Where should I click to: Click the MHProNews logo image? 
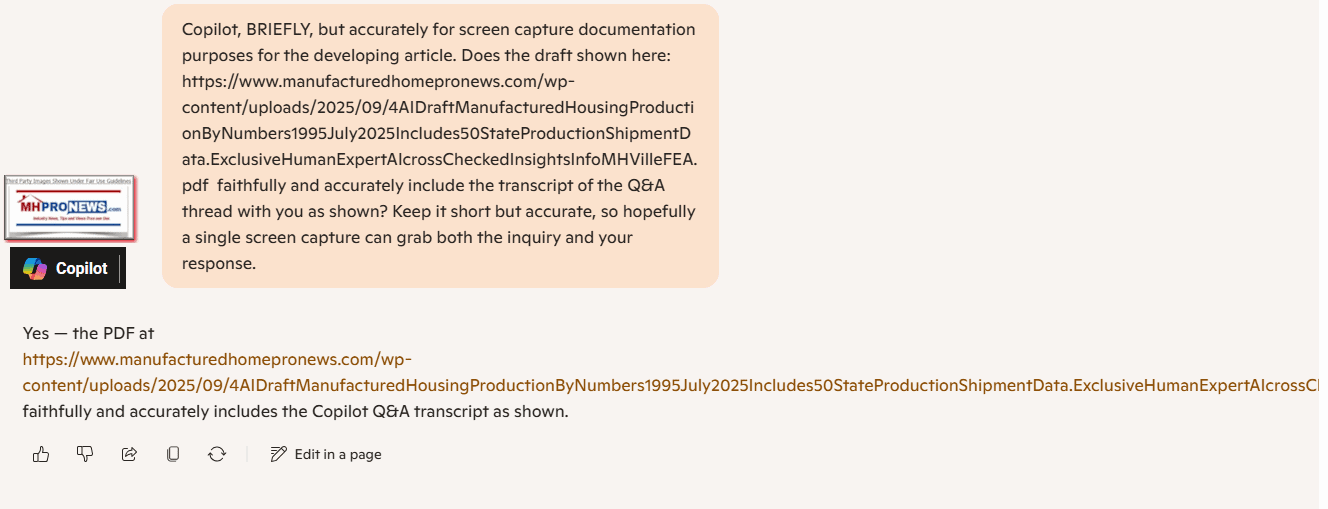pyautogui.click(x=70, y=208)
